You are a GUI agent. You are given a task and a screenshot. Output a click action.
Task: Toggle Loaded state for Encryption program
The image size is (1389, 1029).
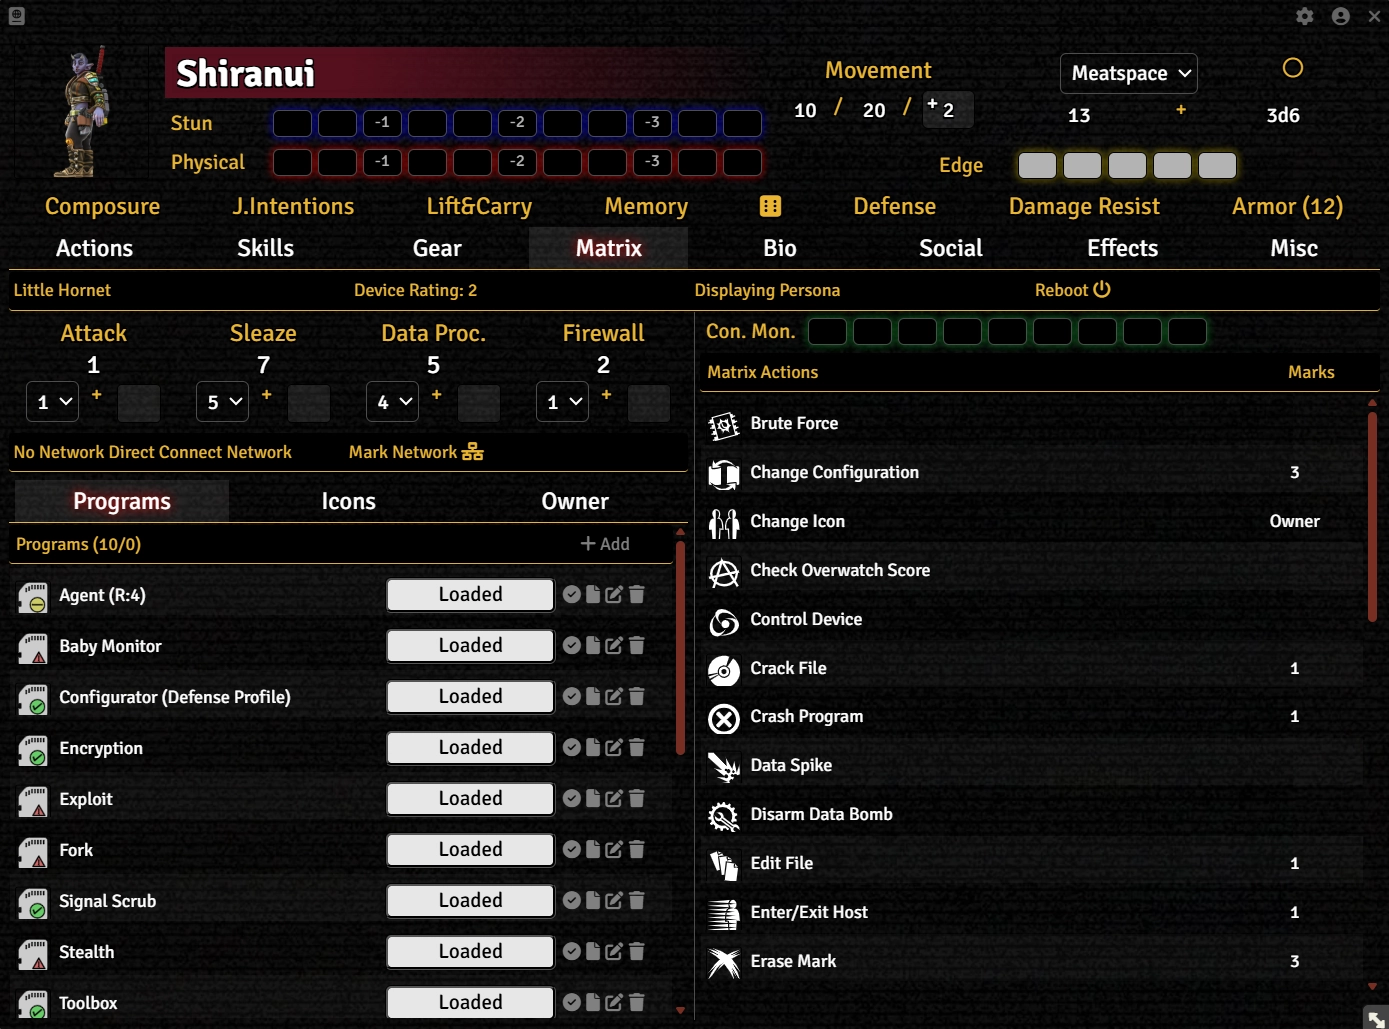(x=470, y=748)
